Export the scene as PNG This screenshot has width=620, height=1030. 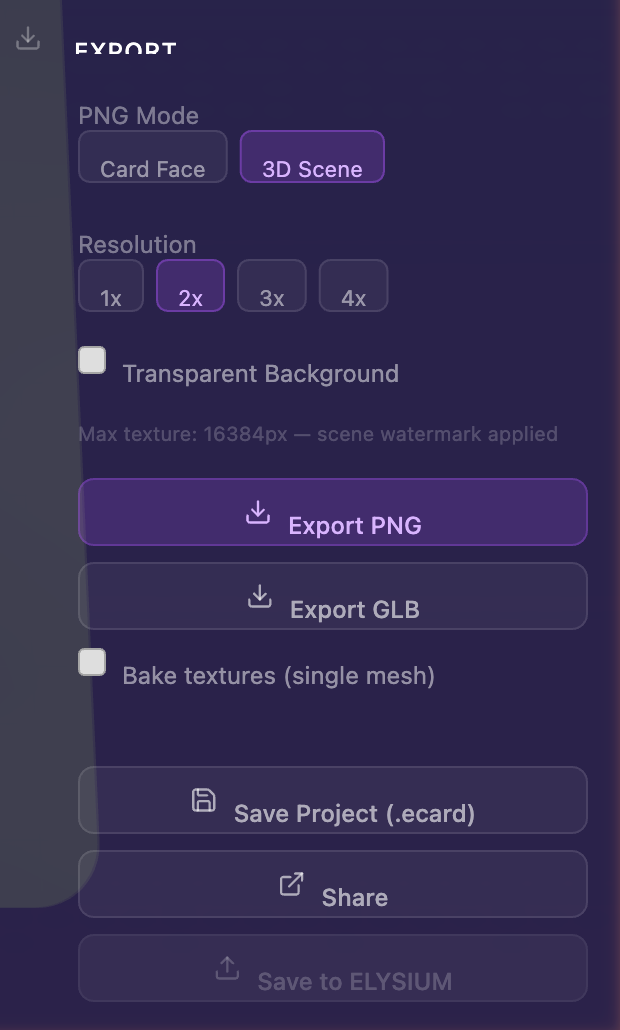pos(333,512)
